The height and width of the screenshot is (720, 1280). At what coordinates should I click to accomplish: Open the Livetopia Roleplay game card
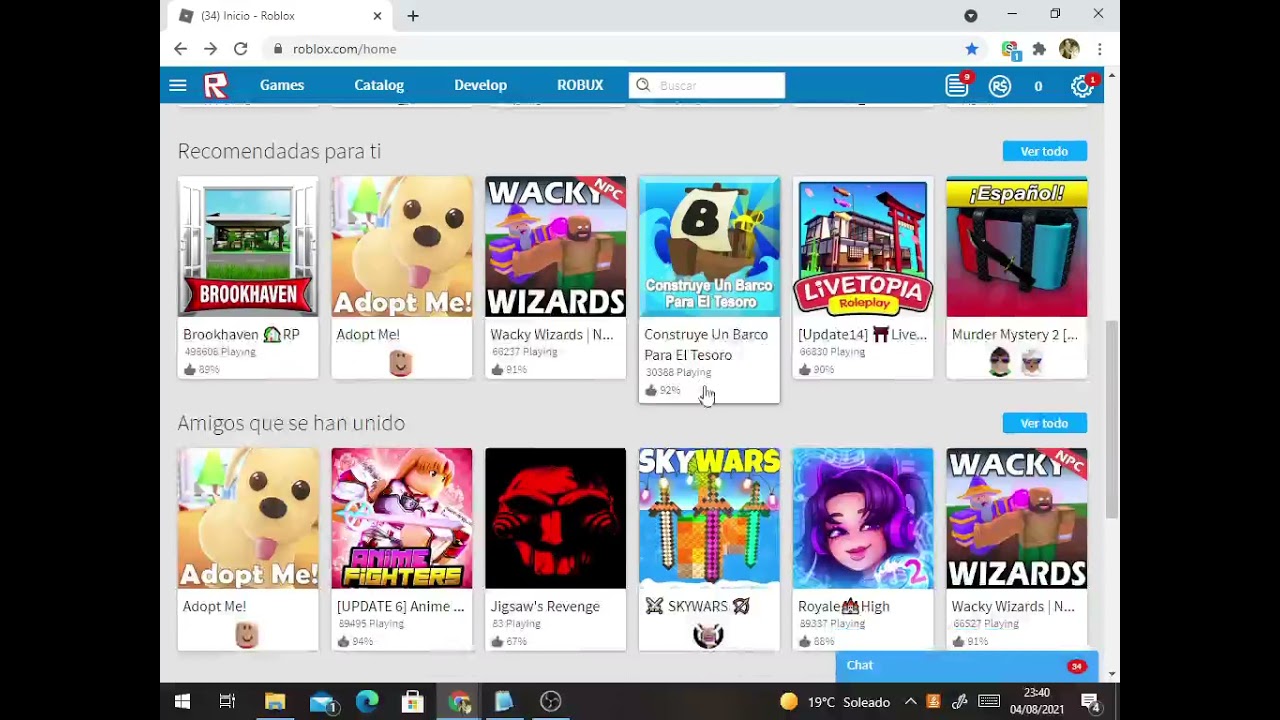tap(863, 277)
